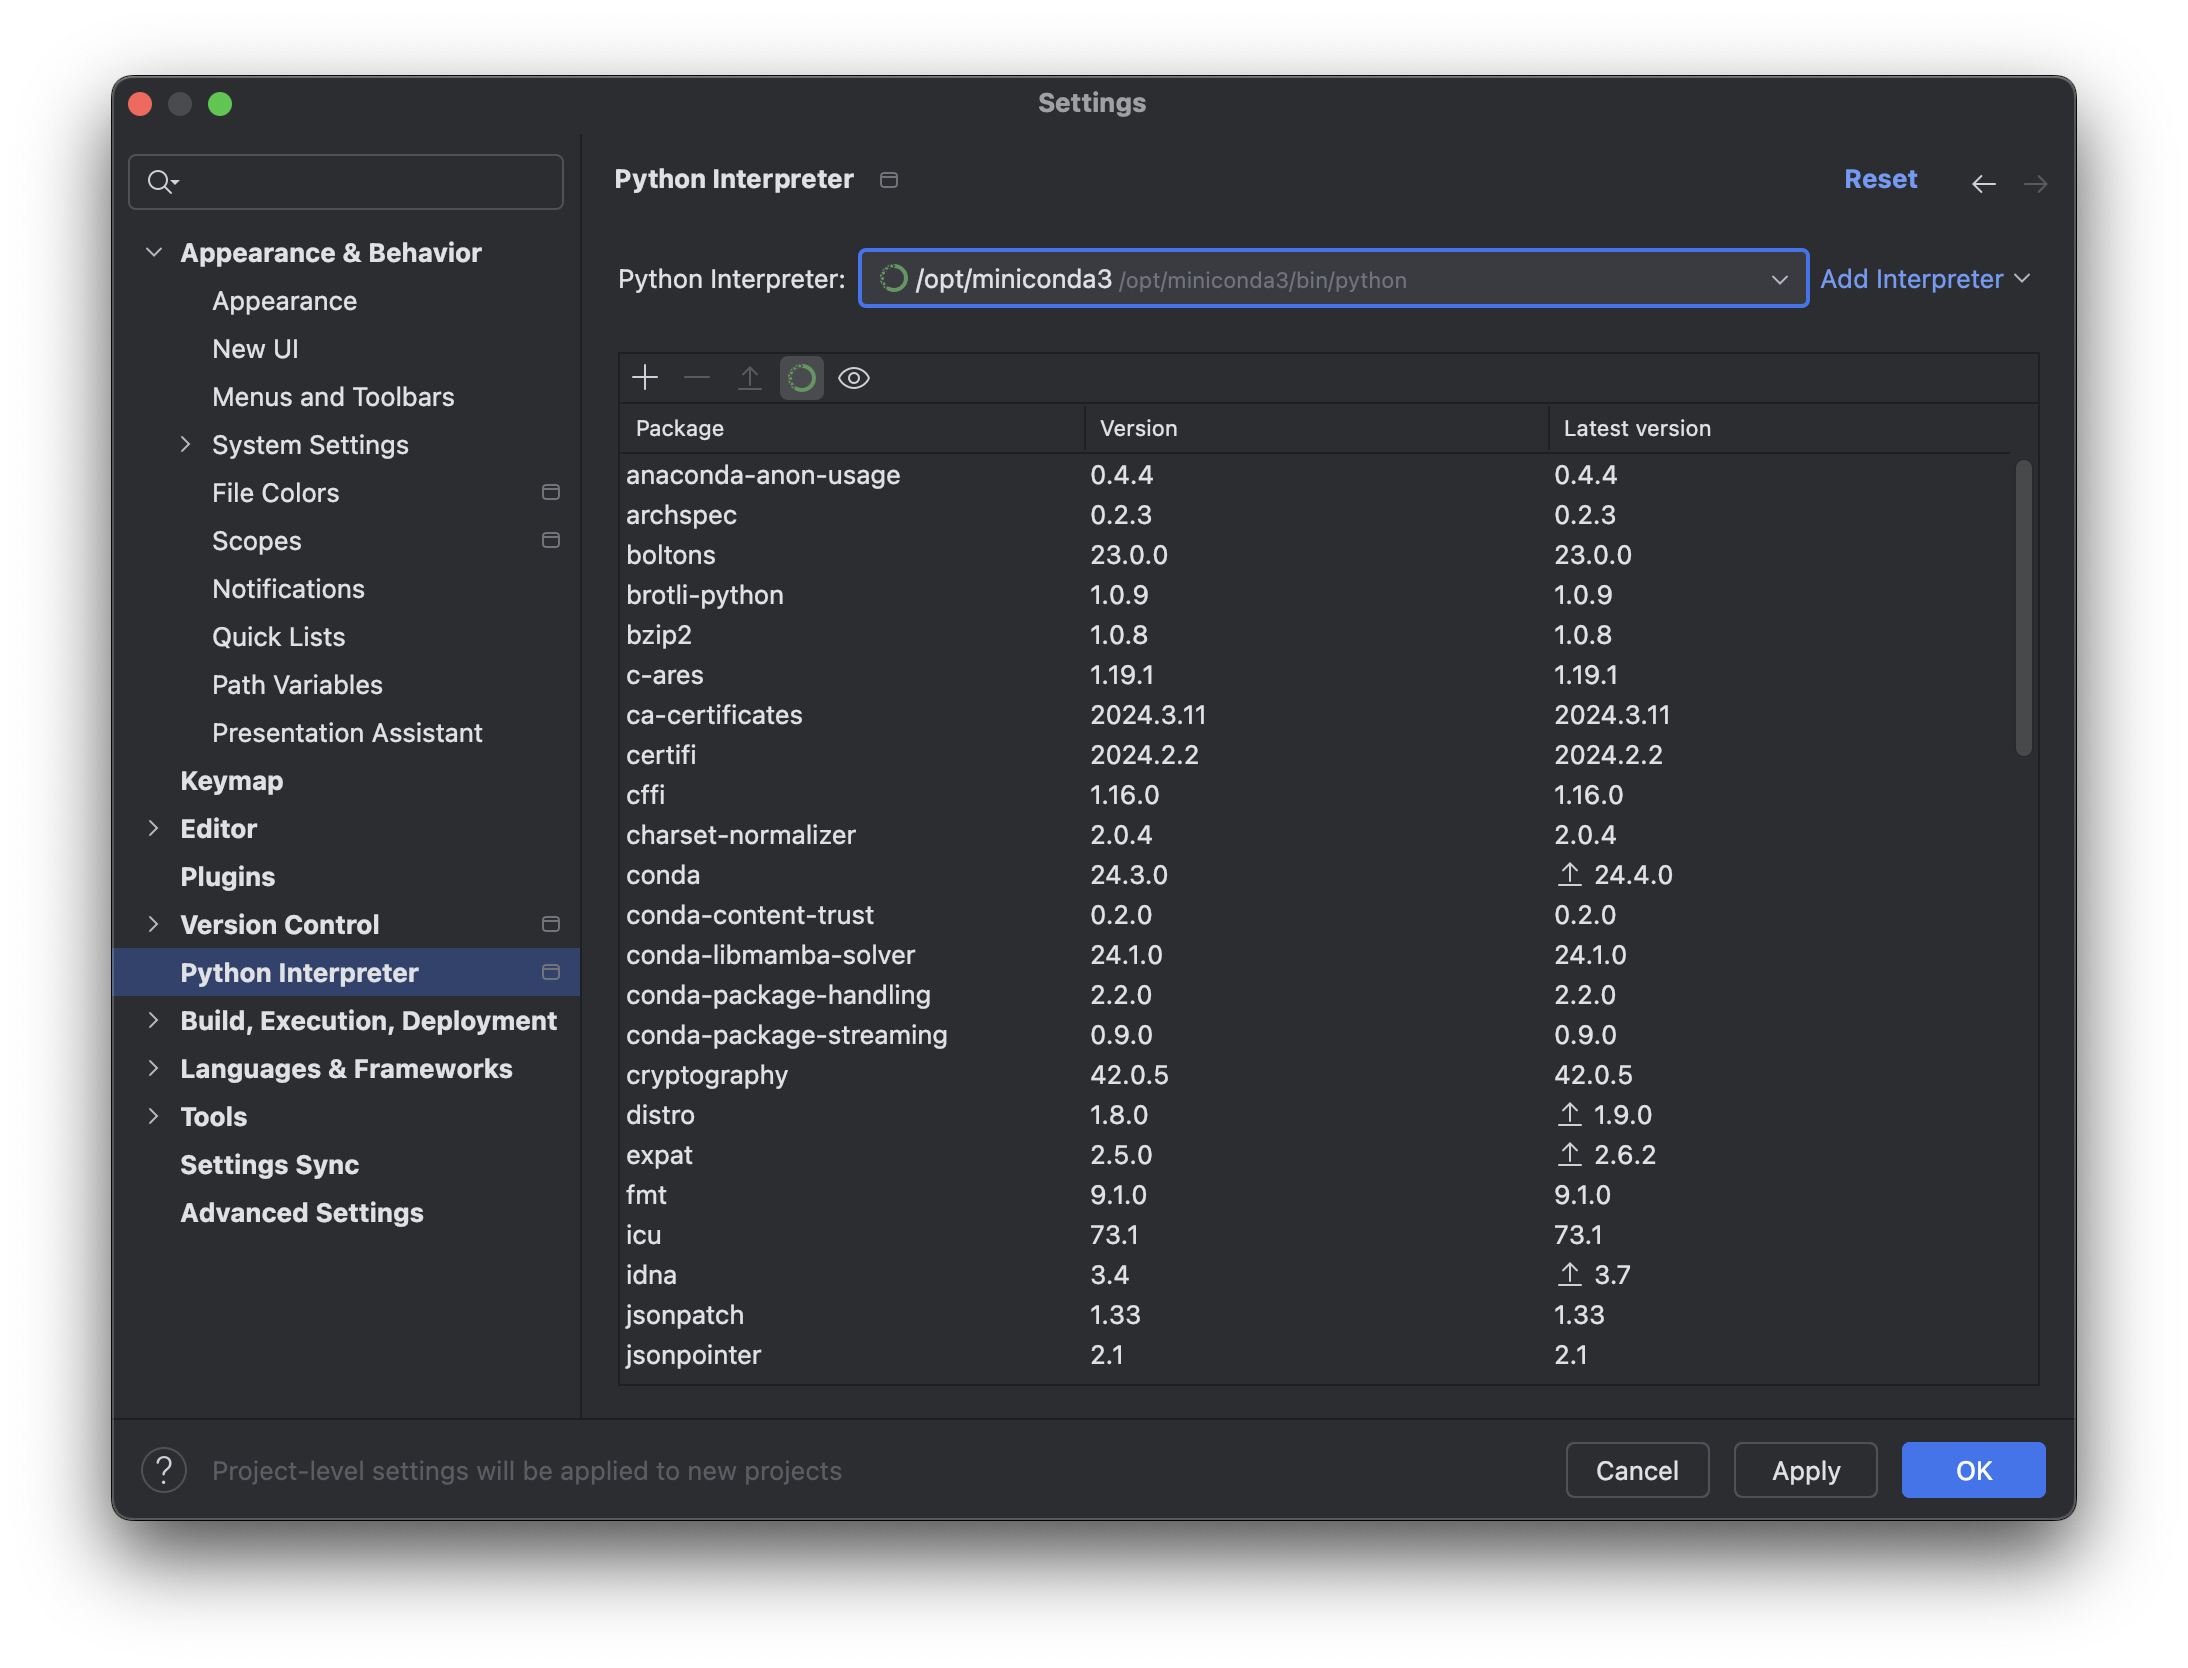The image size is (2188, 1668).
Task: Click the Reset link
Action: tap(1880, 179)
